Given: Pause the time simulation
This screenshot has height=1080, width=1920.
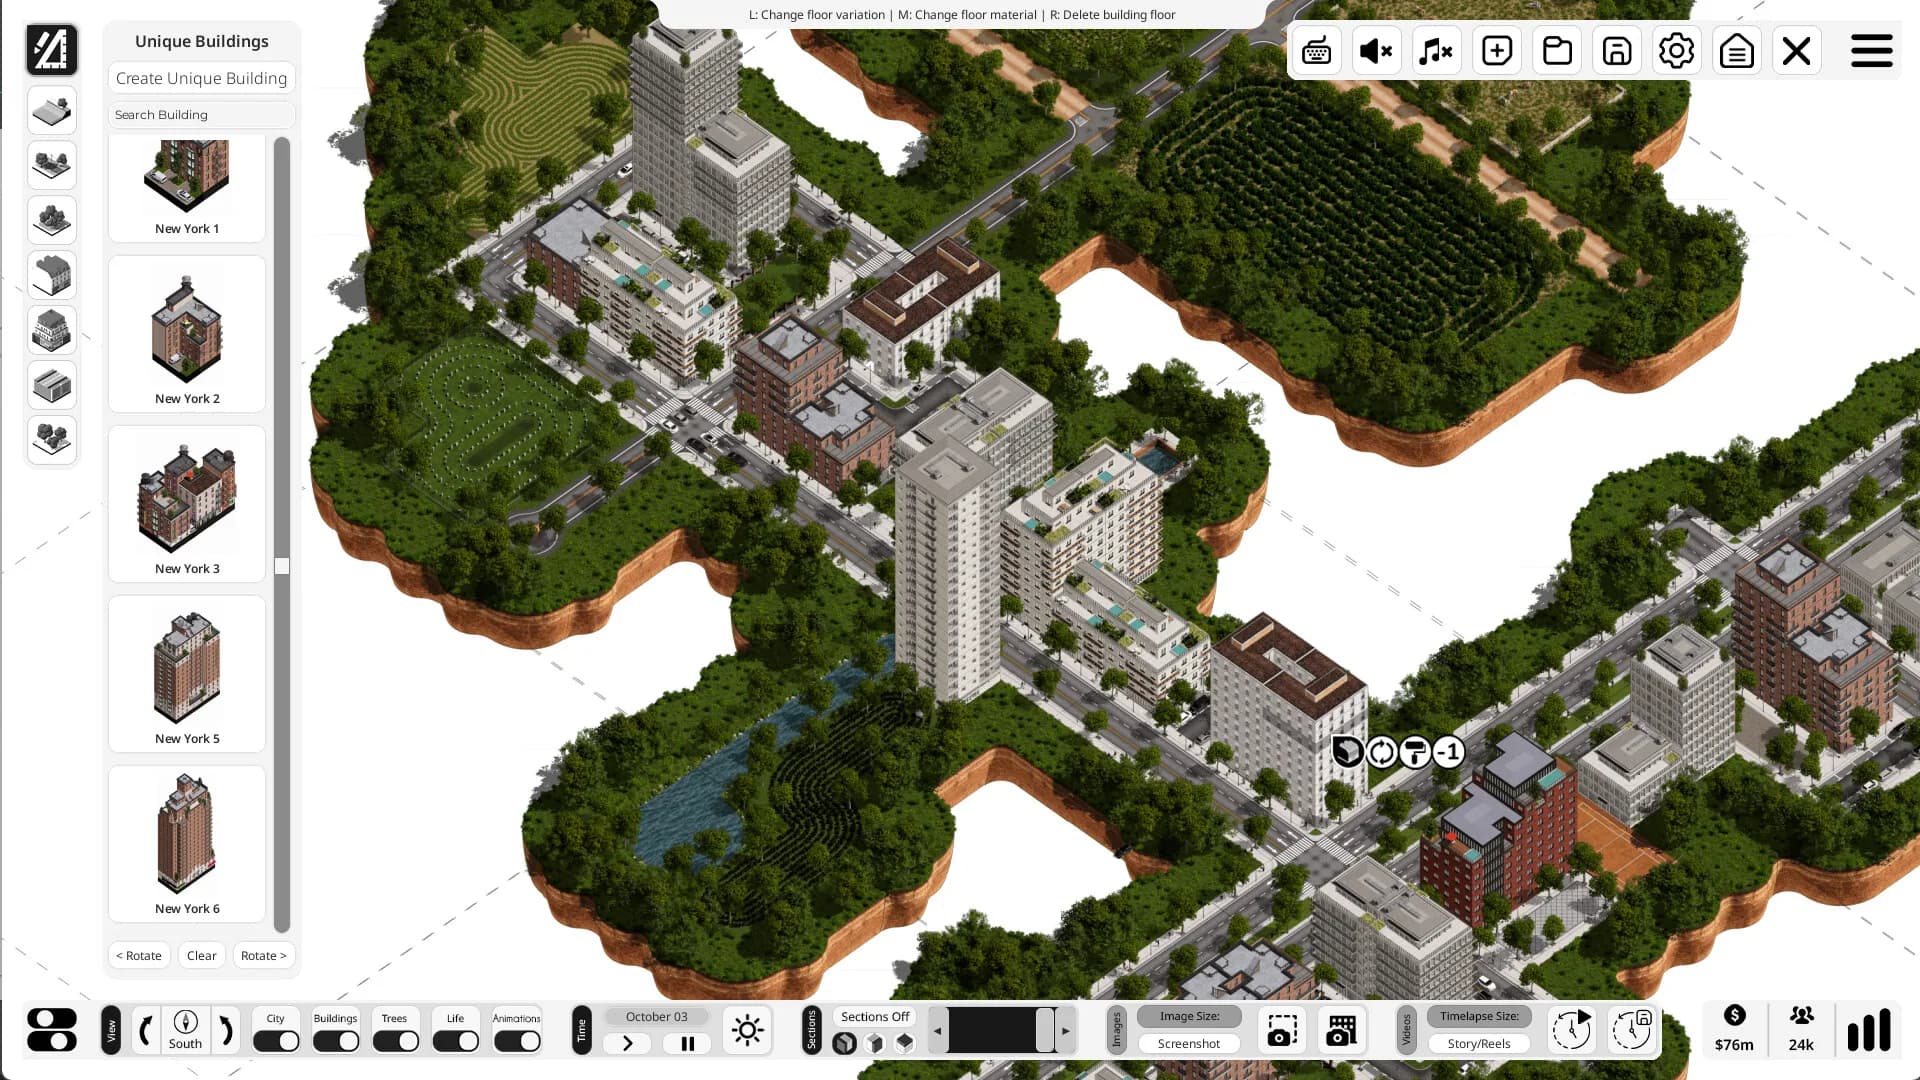Looking at the screenshot, I should pos(687,1043).
